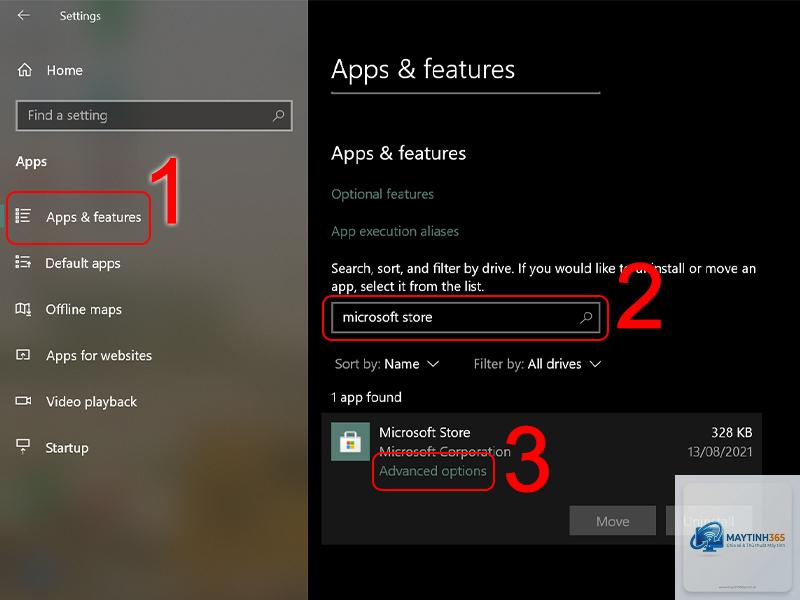The width and height of the screenshot is (800, 600).
Task: Click the app search field containing microsoft store
Action: pos(465,317)
